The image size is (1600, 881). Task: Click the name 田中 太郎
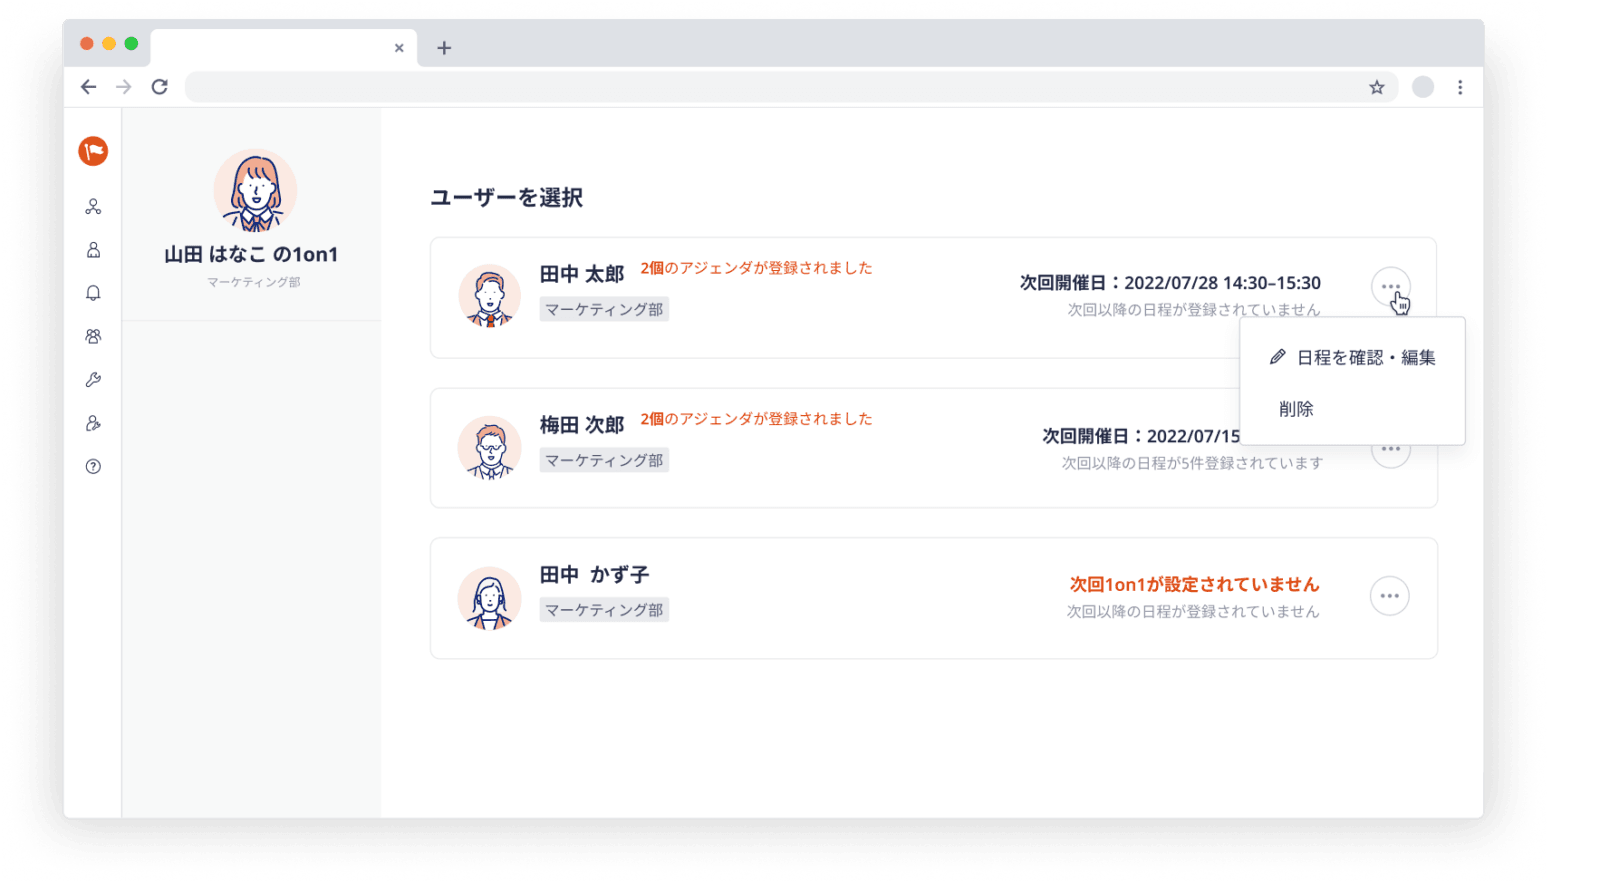(582, 274)
